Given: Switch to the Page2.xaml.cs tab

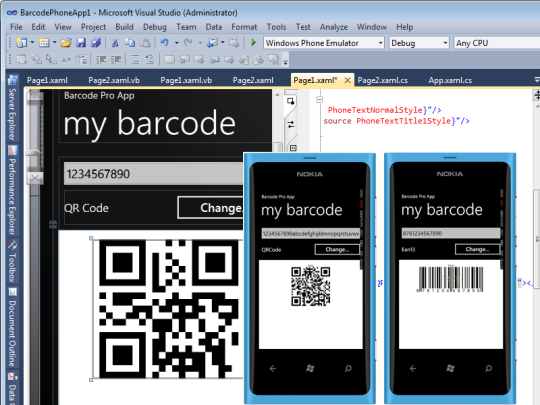Looking at the screenshot, I should pos(383,80).
